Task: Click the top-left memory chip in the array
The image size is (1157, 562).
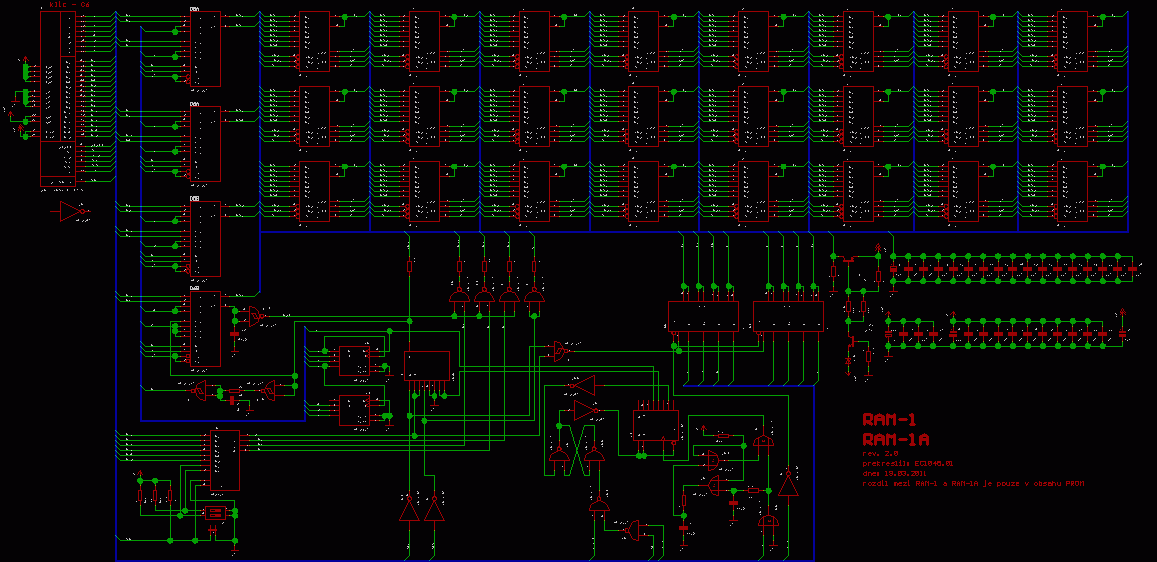Action: click(x=313, y=41)
